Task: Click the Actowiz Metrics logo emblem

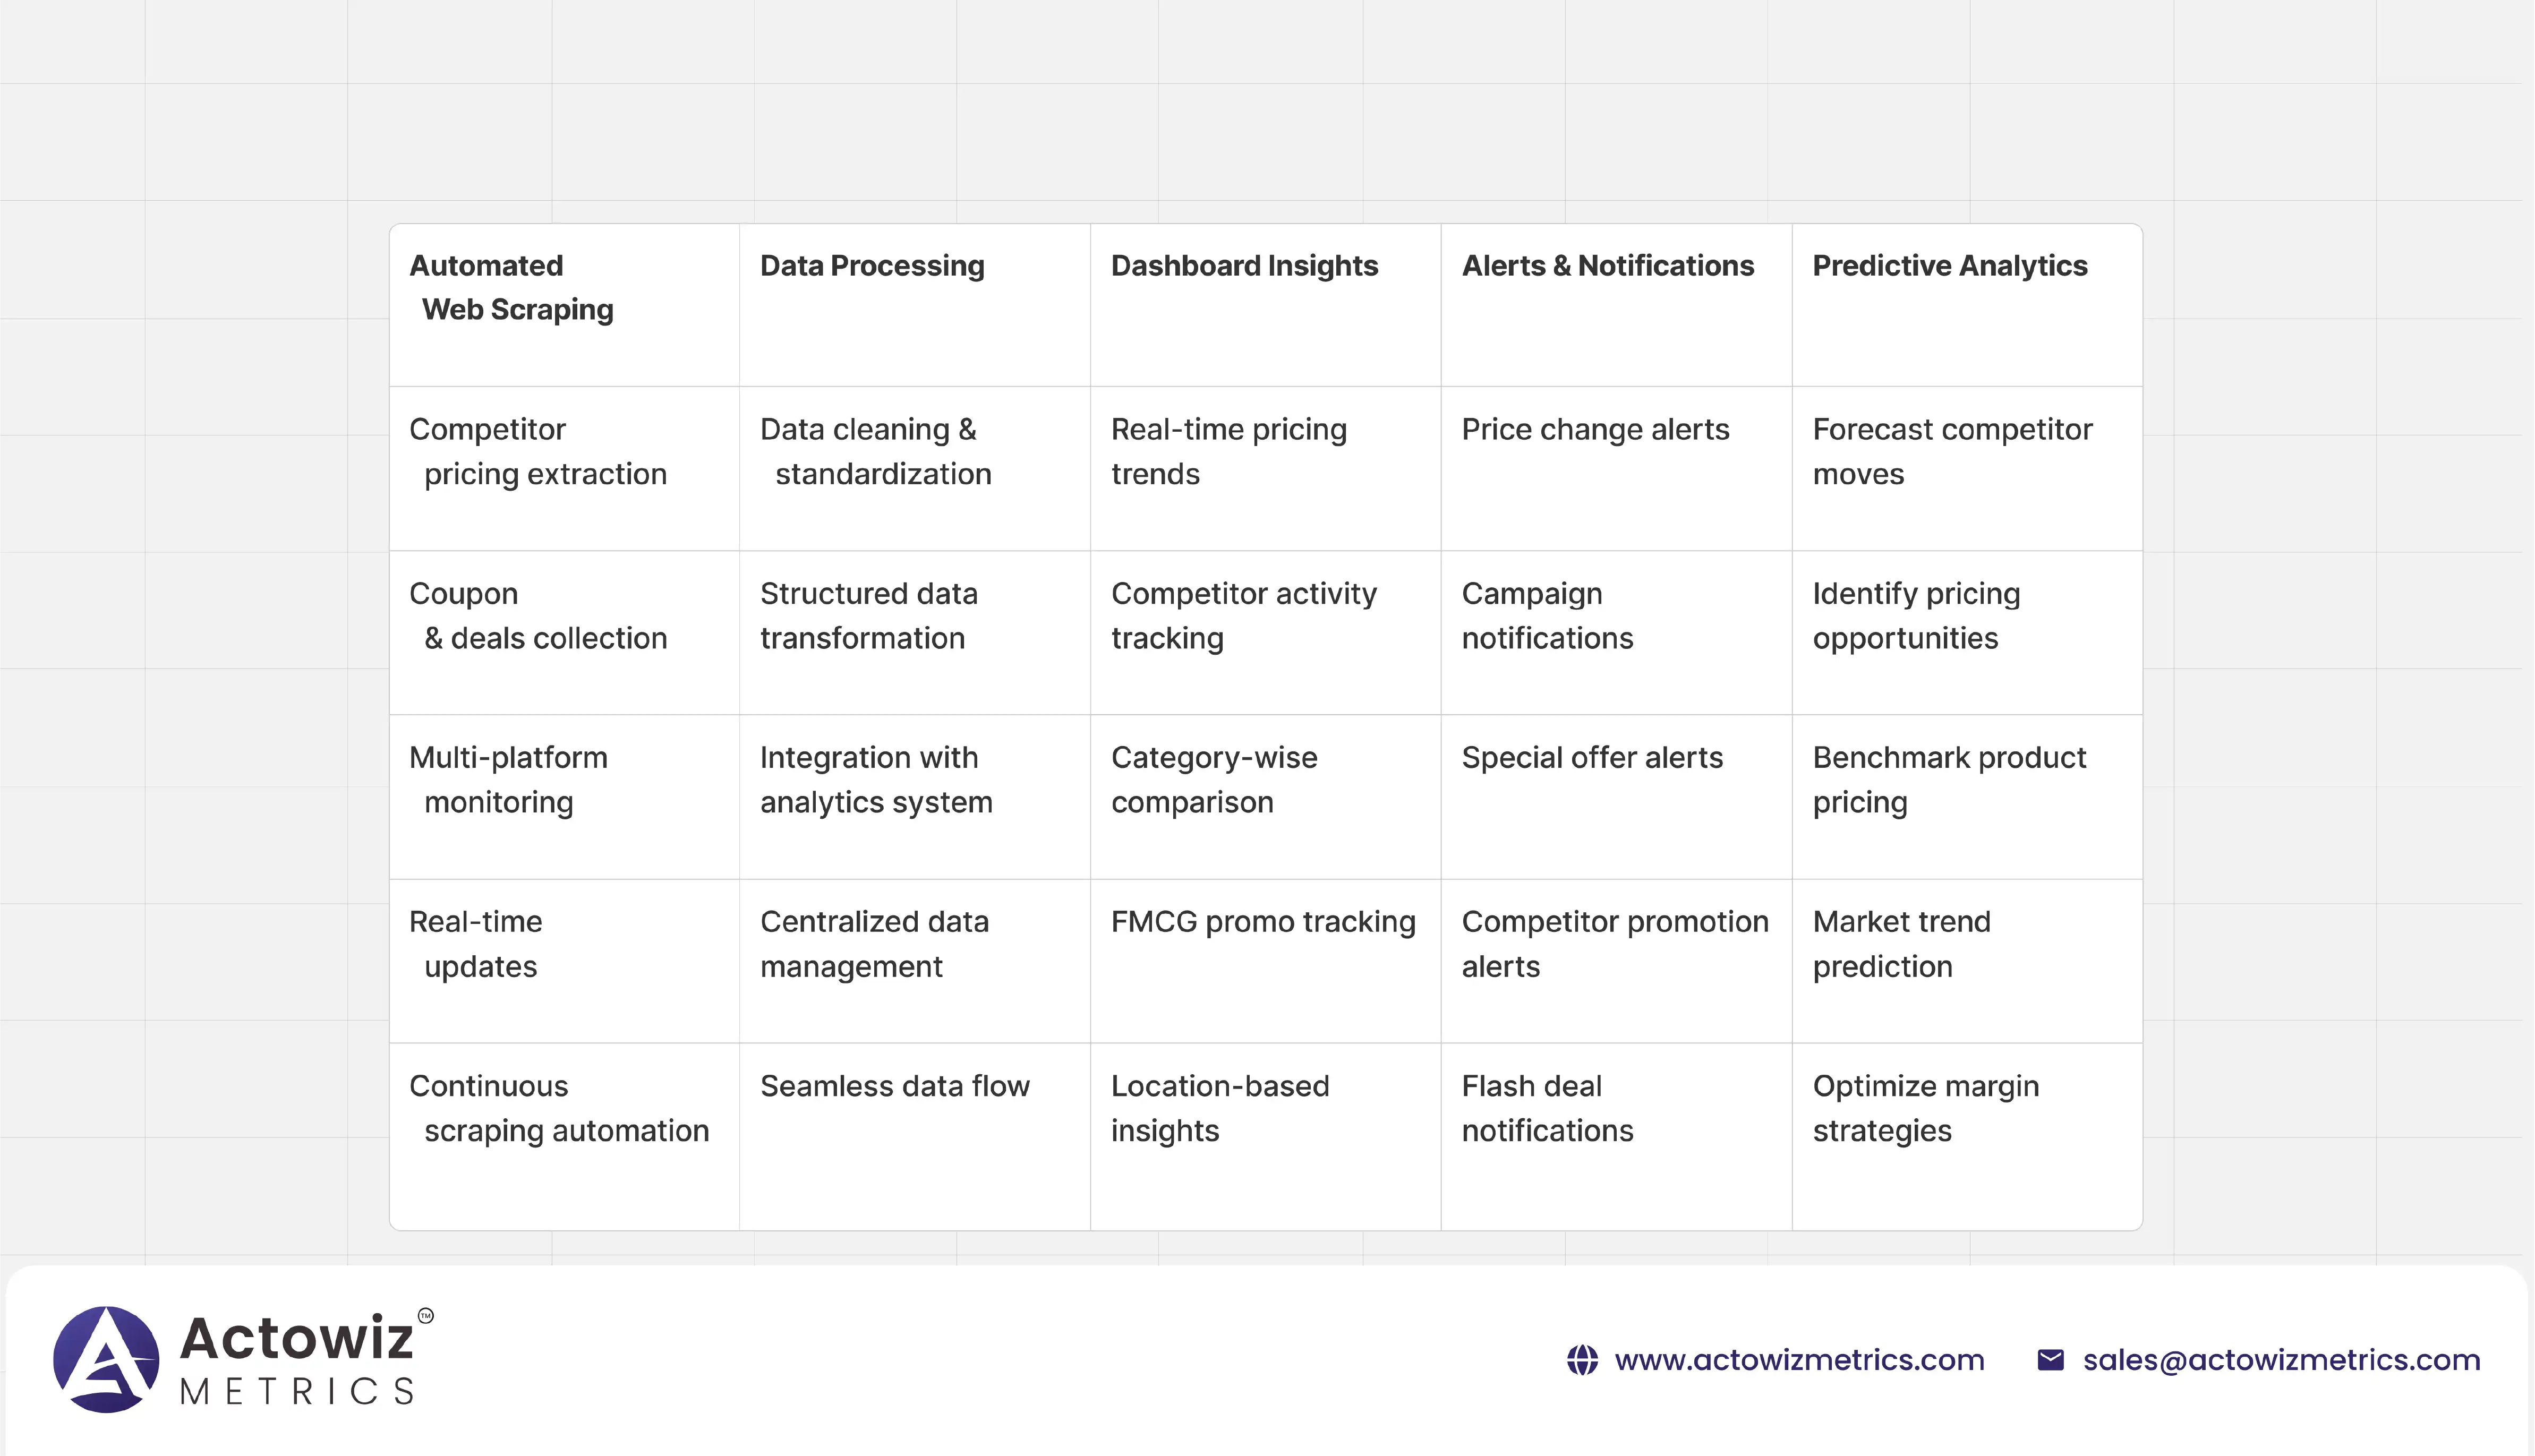Action: tap(106, 1359)
